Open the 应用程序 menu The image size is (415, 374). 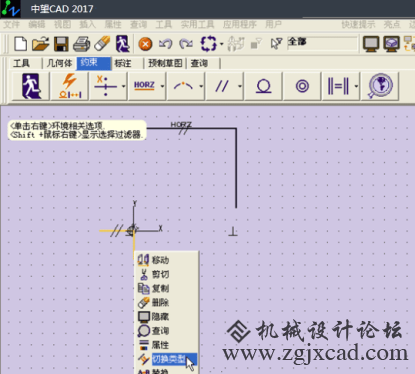point(240,24)
